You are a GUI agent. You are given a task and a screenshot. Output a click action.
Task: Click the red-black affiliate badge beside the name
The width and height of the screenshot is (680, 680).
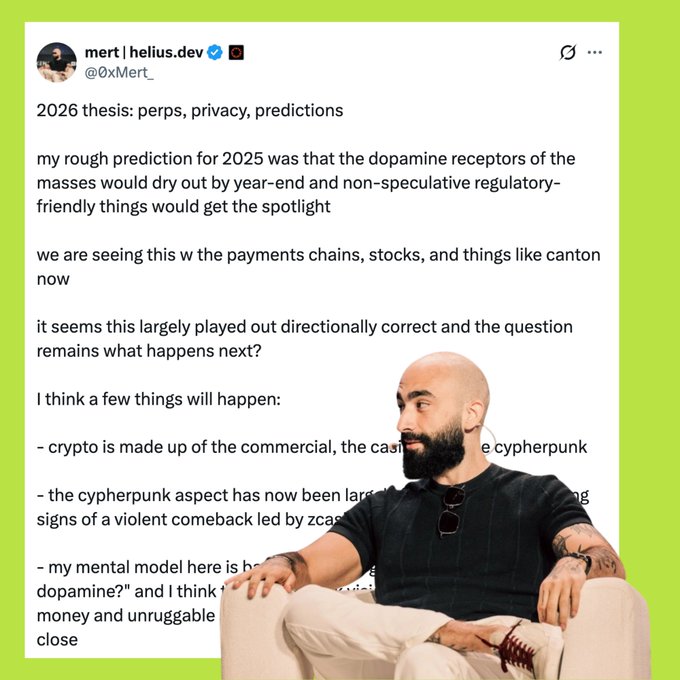237,52
